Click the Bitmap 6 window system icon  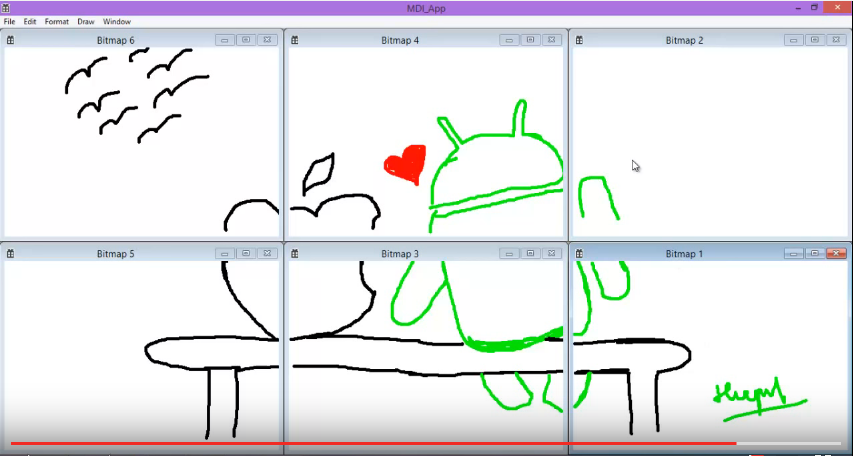click(x=10, y=40)
